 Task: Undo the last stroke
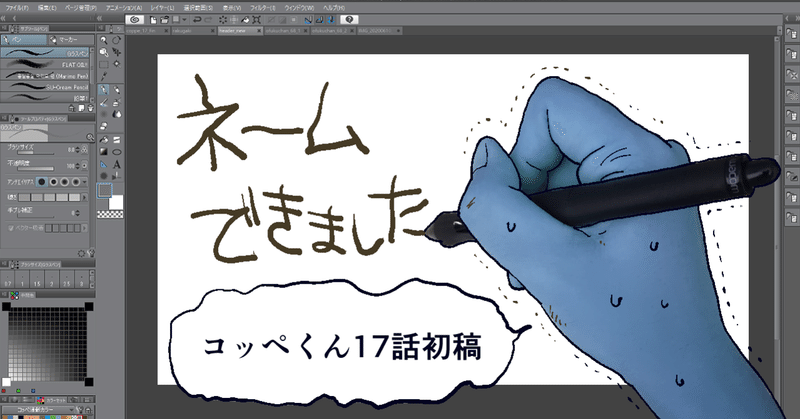(197, 20)
